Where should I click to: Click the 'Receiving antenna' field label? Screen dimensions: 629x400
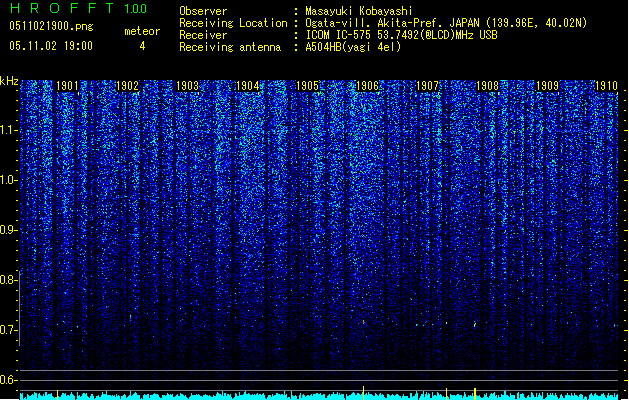(230, 47)
